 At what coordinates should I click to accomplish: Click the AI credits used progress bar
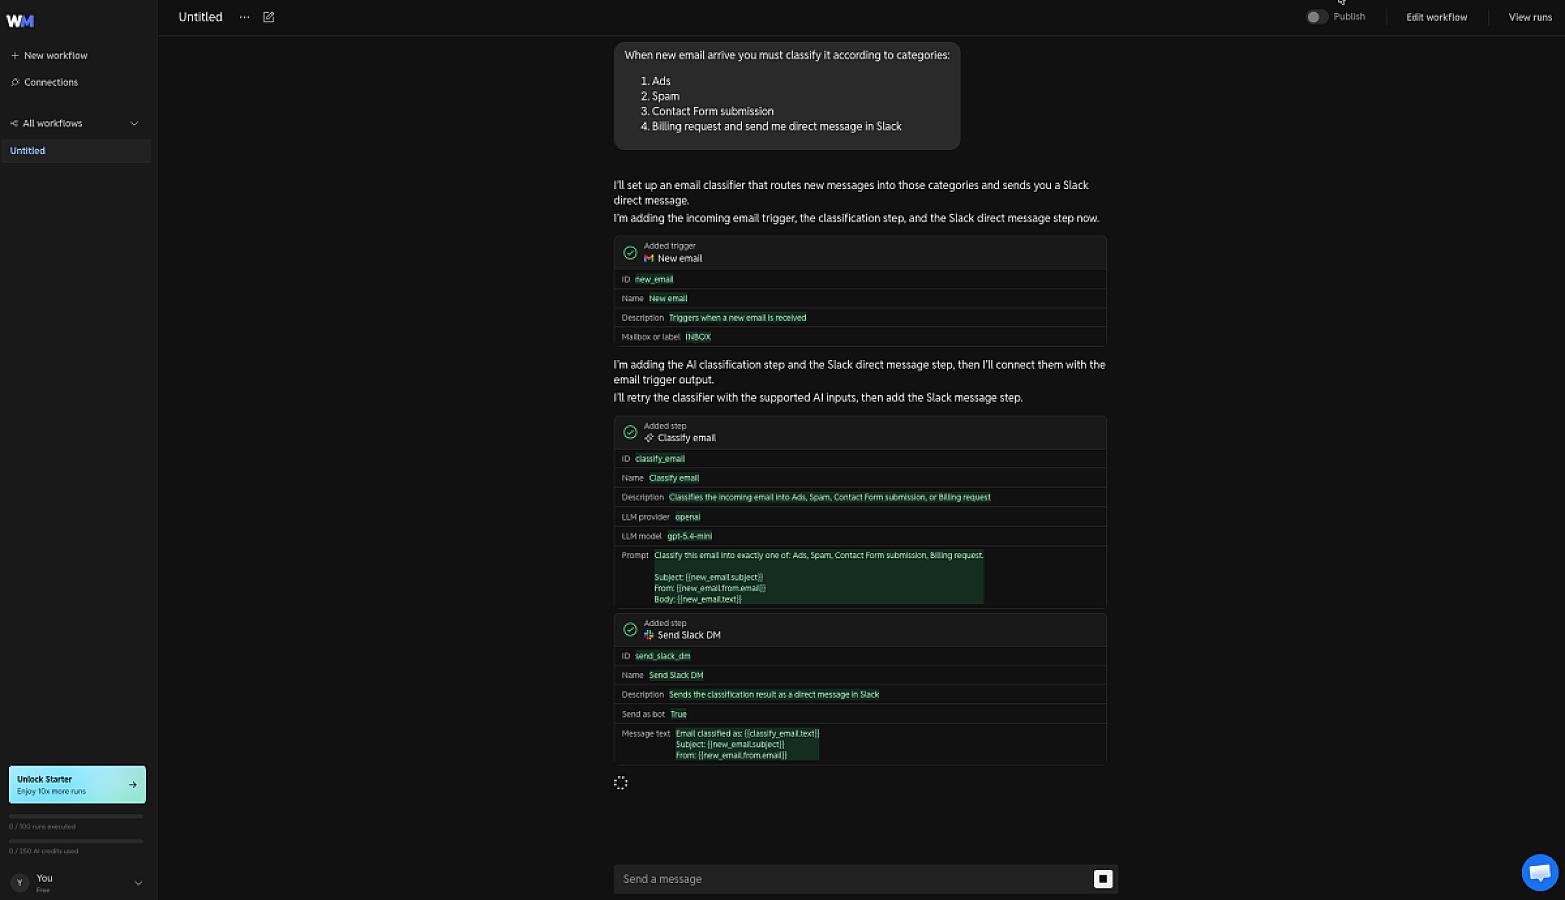[76, 841]
